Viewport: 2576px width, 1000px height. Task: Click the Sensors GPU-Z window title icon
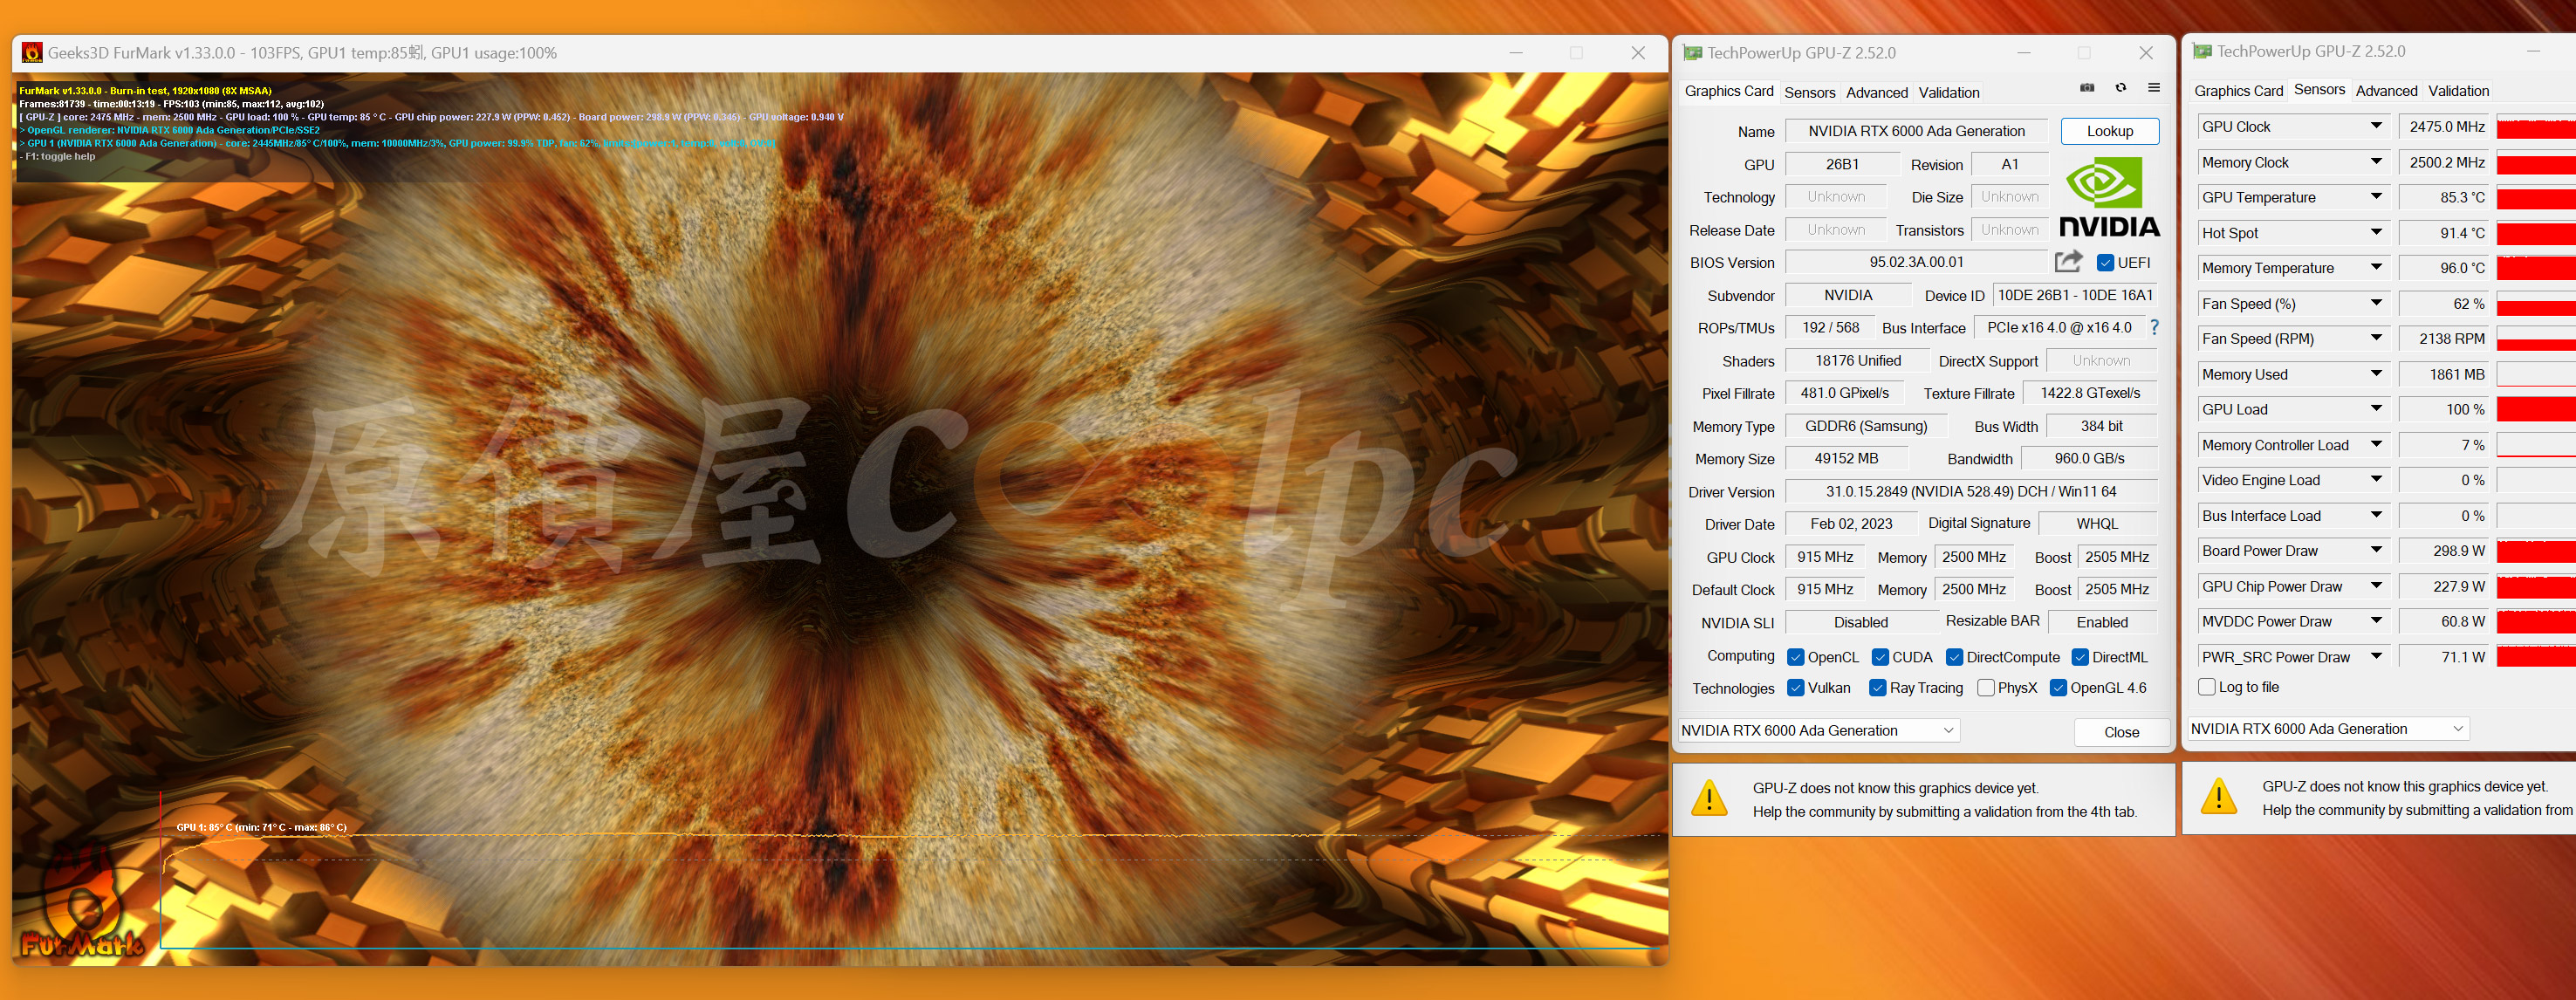point(2202,51)
